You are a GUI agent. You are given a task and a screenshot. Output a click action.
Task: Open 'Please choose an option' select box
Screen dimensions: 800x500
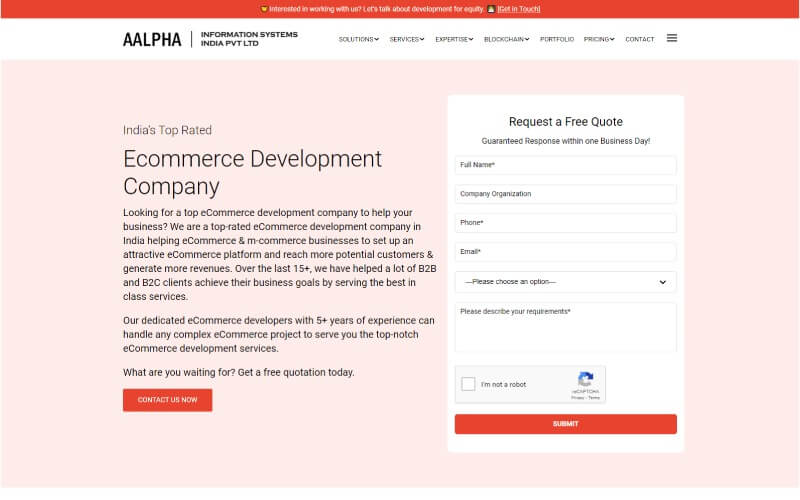coord(565,282)
